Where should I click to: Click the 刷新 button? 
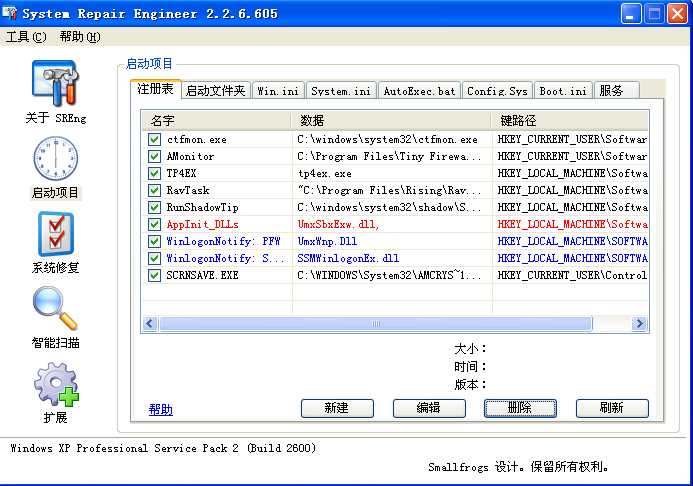[x=612, y=408]
